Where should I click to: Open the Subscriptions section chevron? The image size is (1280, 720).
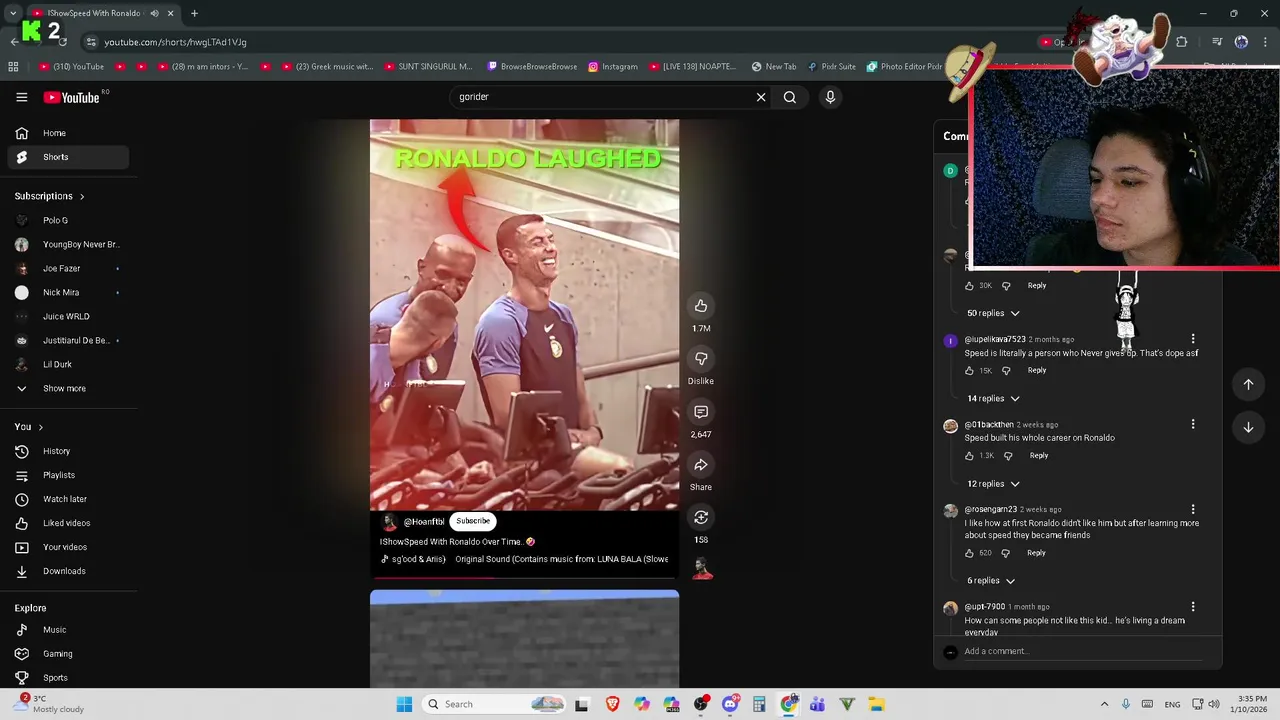click(82, 197)
